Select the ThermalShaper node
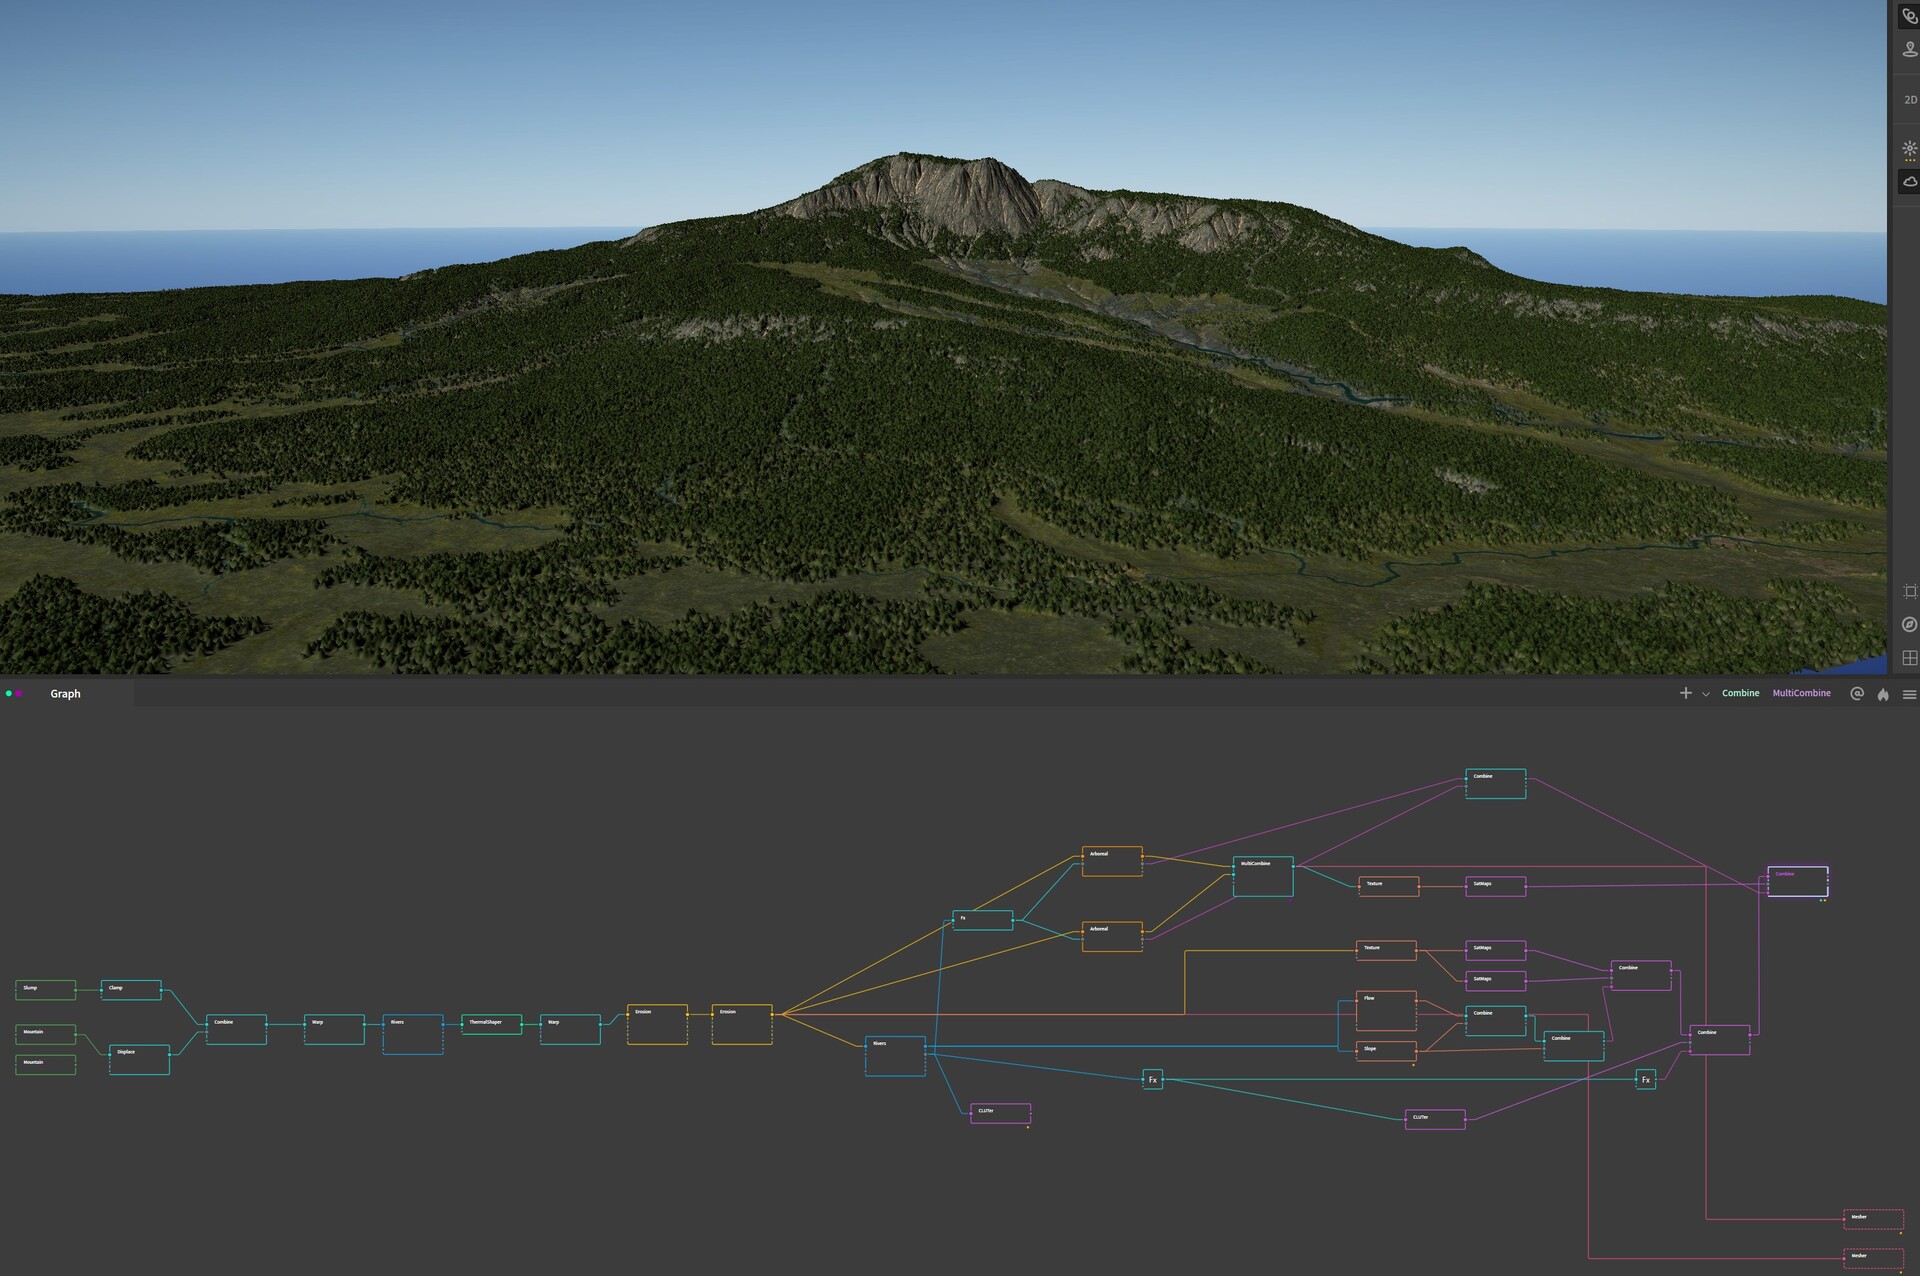This screenshot has width=1920, height=1276. click(491, 1024)
